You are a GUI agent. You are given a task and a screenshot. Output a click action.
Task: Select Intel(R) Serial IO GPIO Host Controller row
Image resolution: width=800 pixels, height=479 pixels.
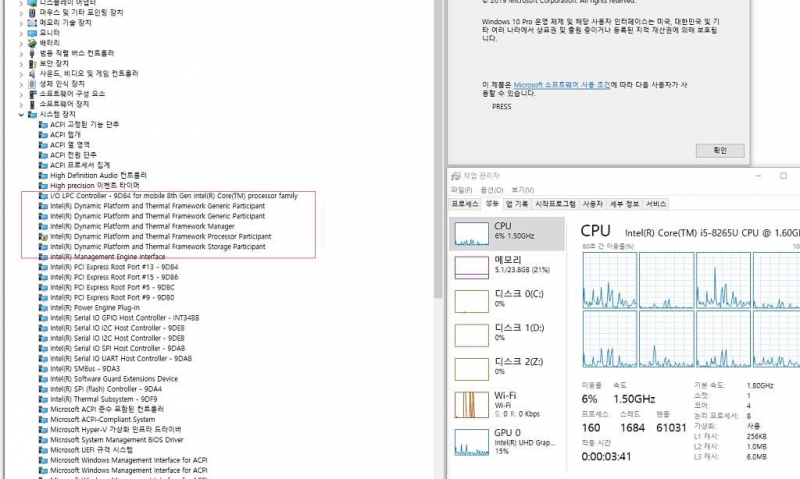click(x=124, y=318)
